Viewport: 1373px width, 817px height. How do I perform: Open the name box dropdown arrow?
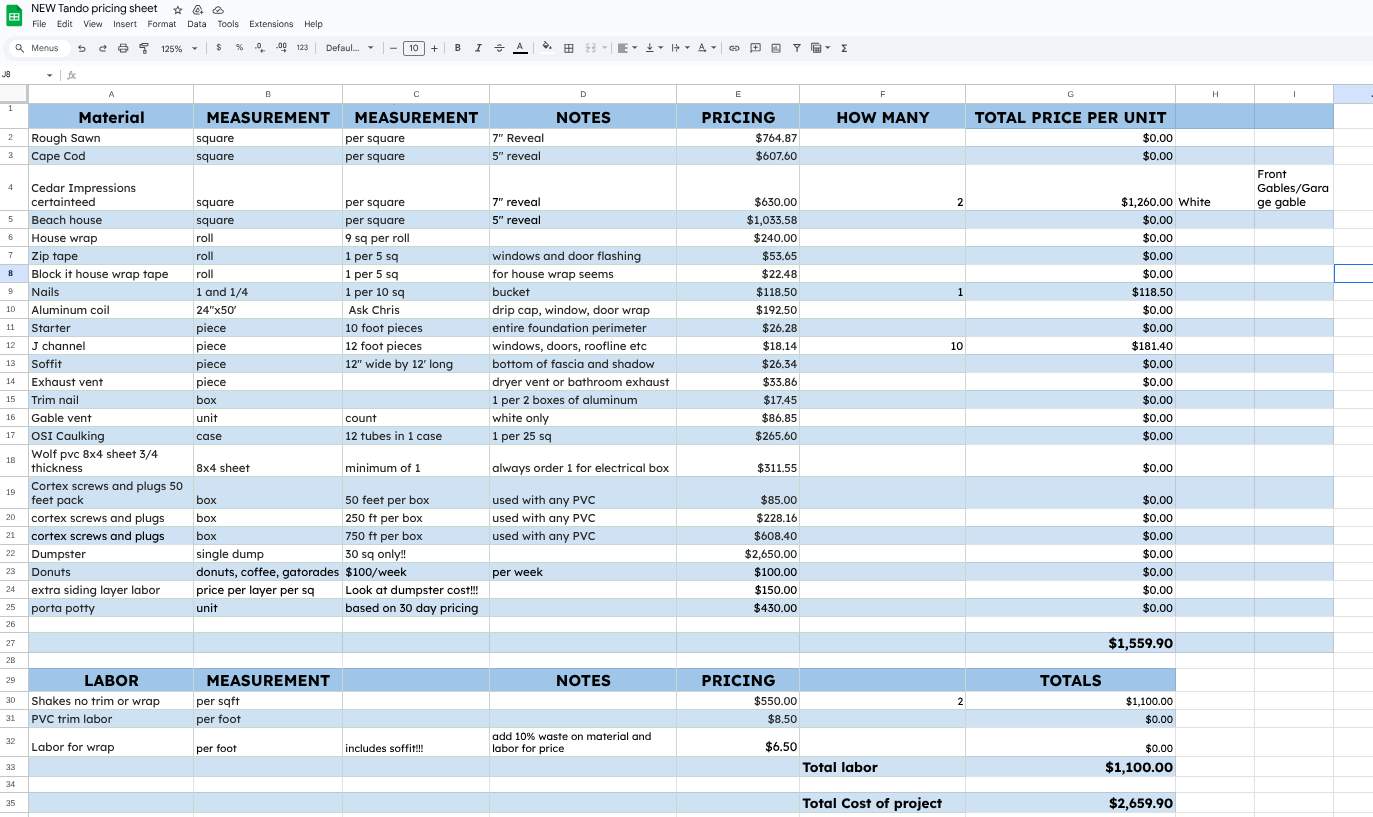click(x=50, y=75)
